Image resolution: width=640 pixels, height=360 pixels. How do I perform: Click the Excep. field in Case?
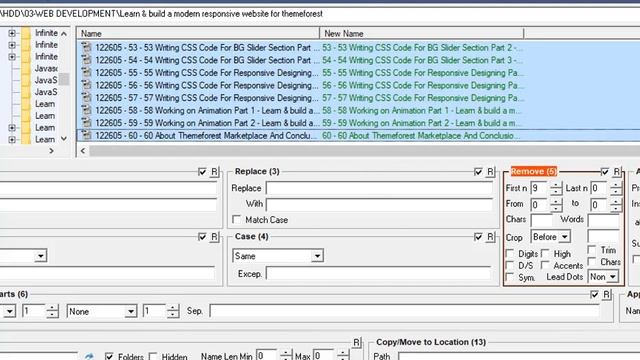pos(379,273)
